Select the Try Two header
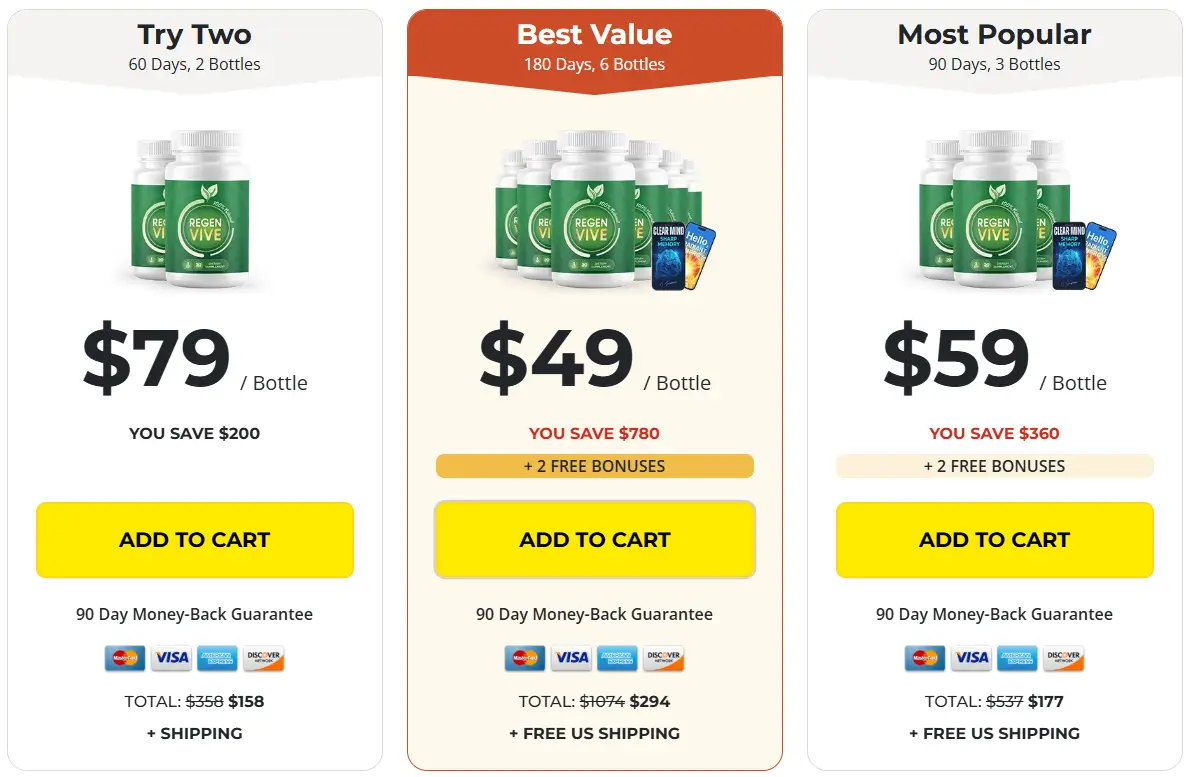Viewport: 1186px width, 777px height. pos(195,46)
